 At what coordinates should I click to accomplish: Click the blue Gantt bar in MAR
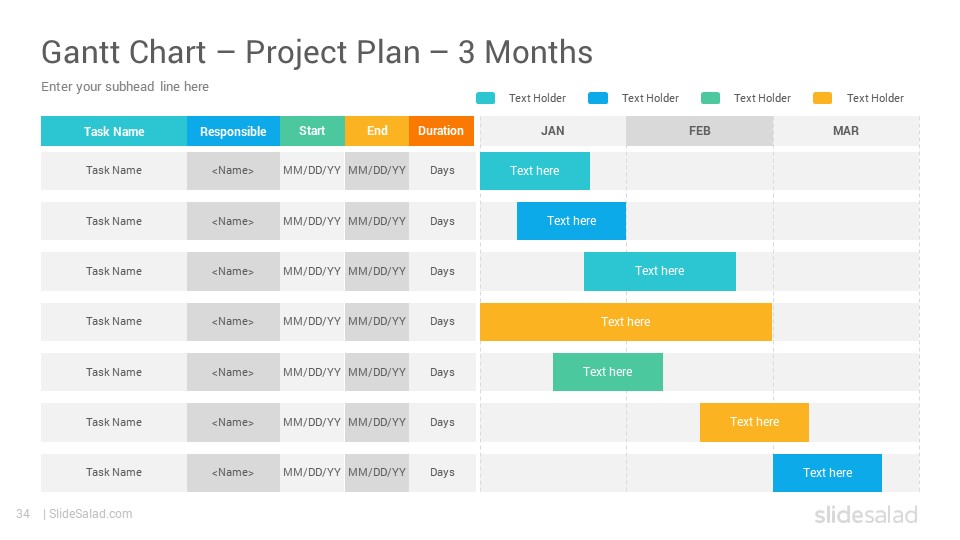pos(827,473)
